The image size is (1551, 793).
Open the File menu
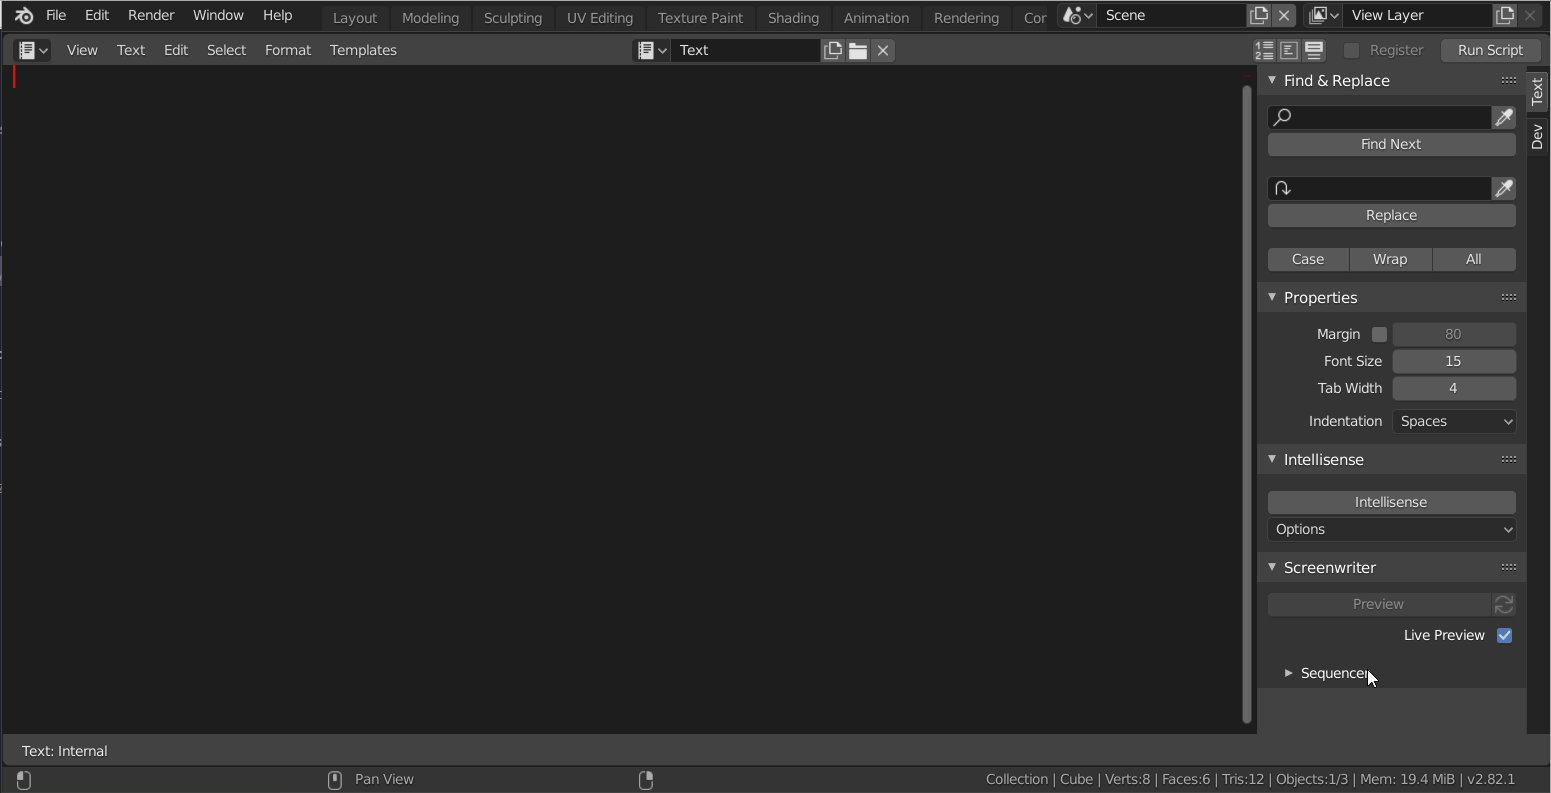pos(56,16)
